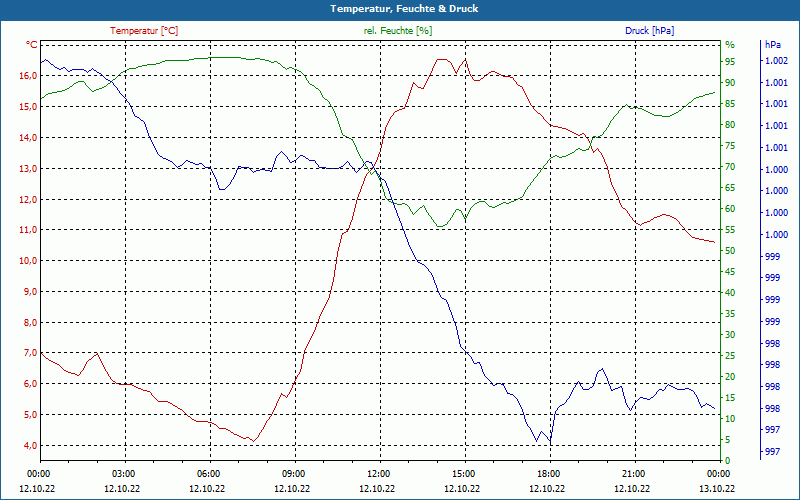
Task: Click the '06:00' time axis label
Action: (210, 473)
